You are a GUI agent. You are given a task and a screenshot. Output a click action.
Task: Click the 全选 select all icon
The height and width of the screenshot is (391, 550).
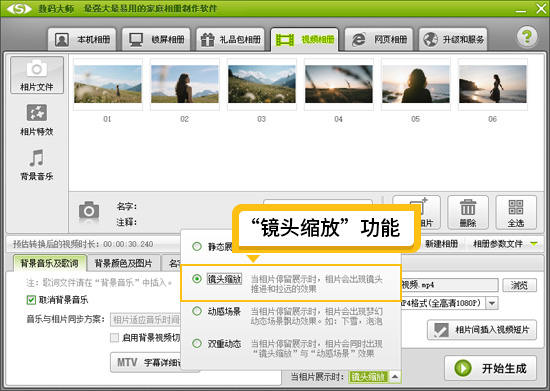pos(516,213)
